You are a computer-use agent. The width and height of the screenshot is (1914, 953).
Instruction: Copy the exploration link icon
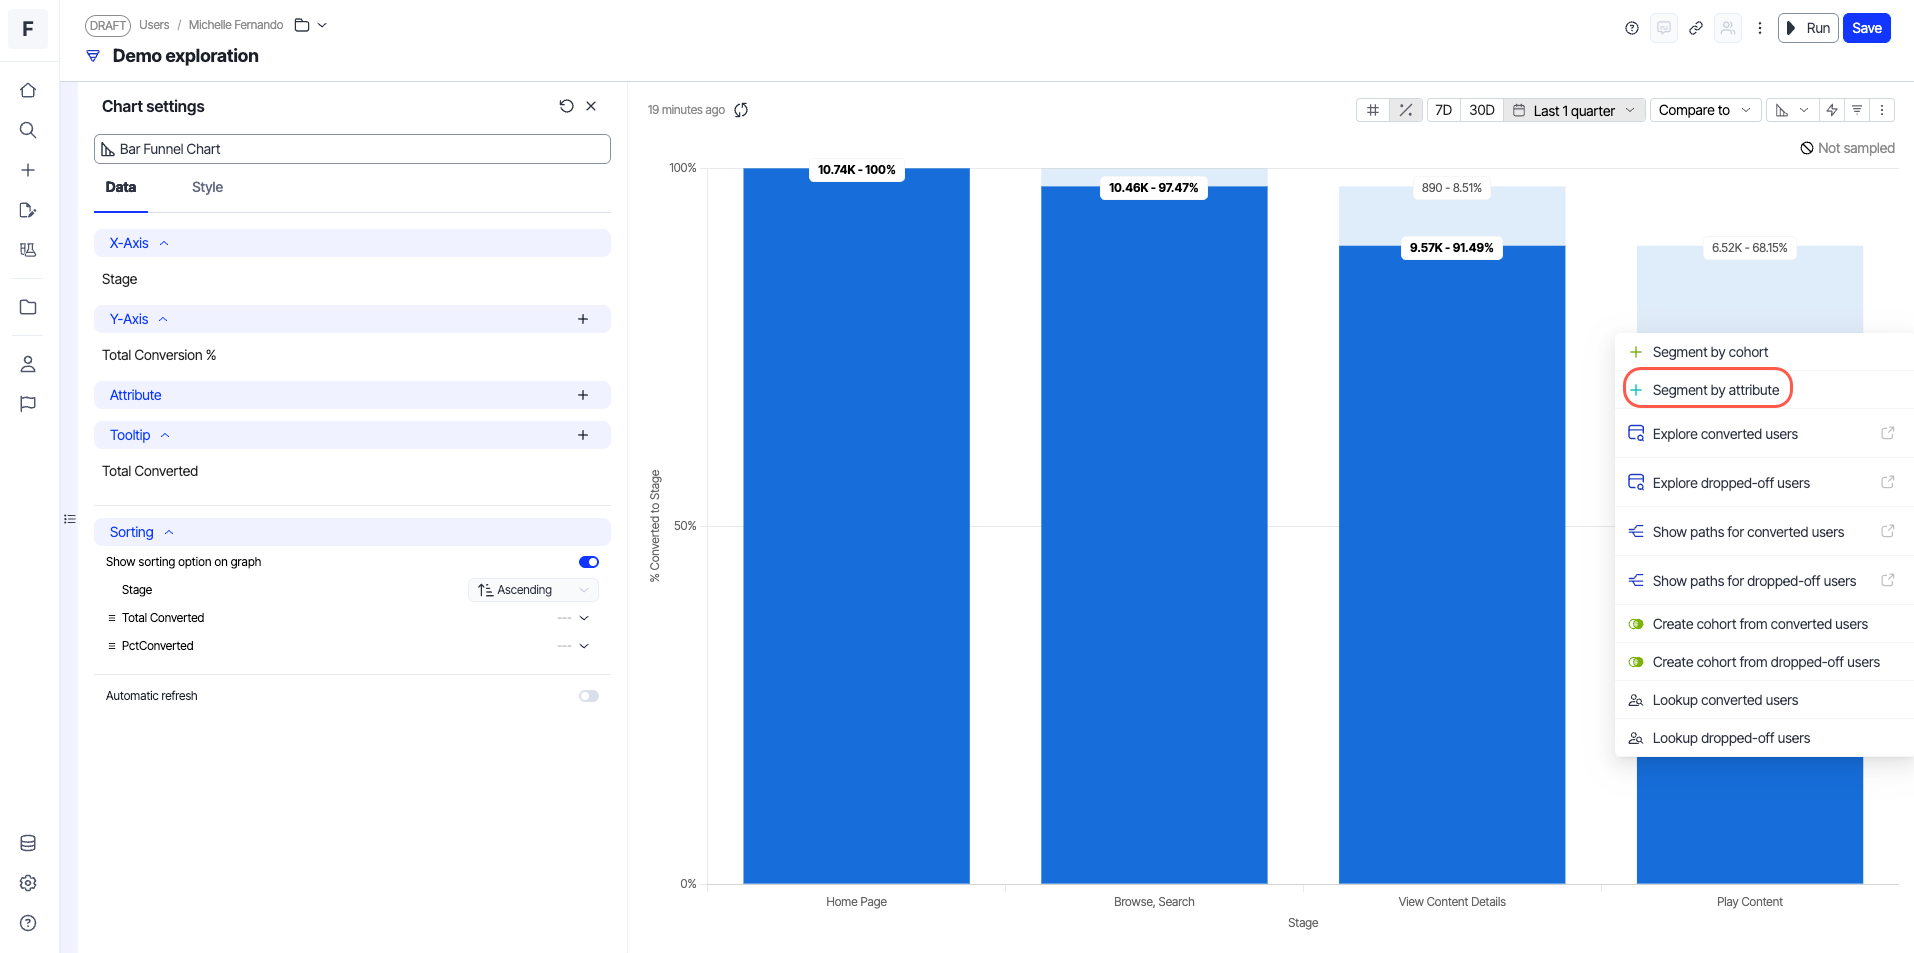click(x=1696, y=28)
